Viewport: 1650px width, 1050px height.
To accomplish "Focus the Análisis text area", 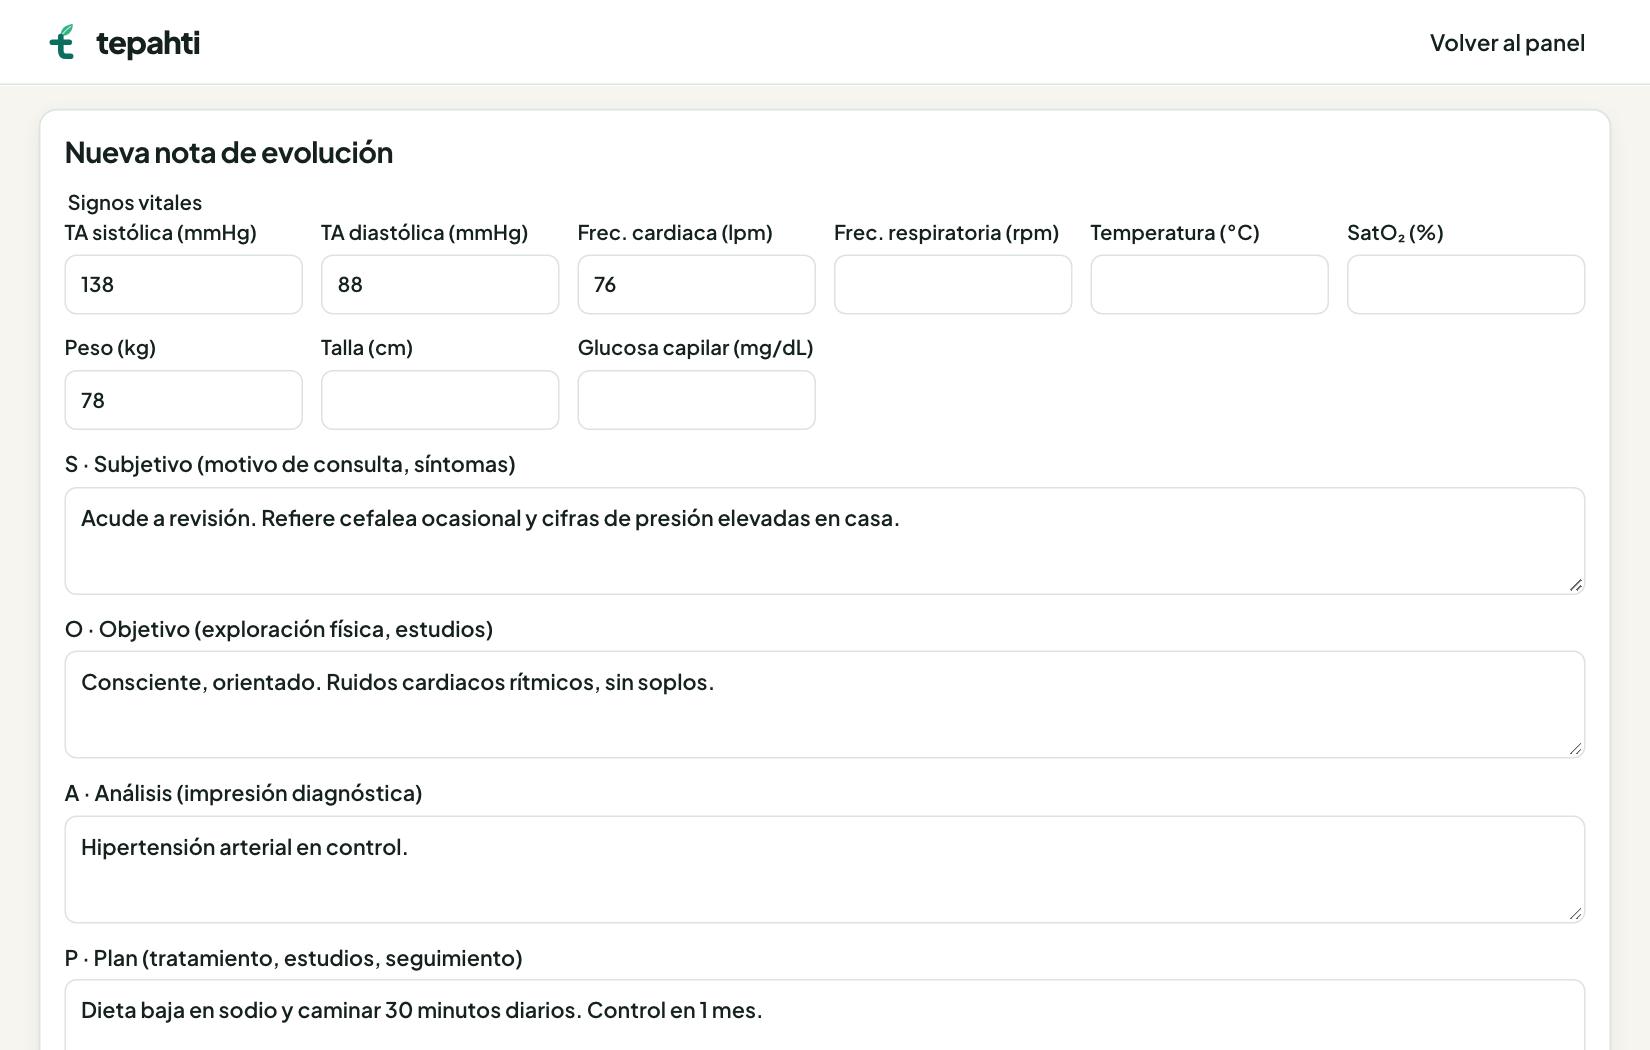I will pyautogui.click(x=825, y=870).
